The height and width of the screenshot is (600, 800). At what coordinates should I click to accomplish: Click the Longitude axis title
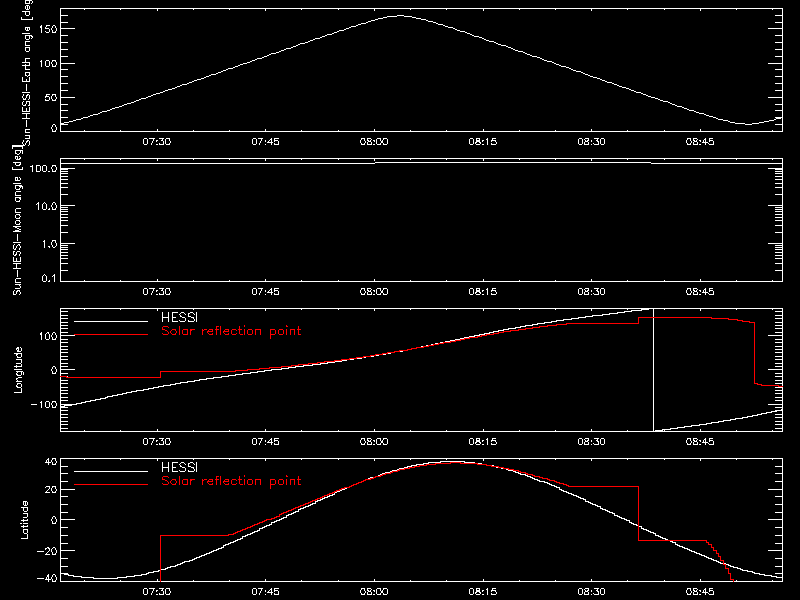coord(18,370)
